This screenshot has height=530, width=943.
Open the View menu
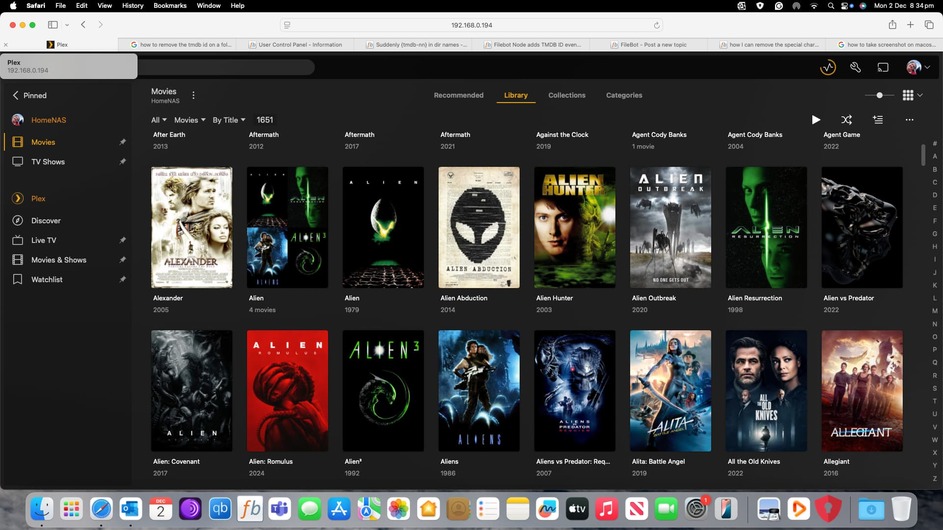click(x=105, y=5)
